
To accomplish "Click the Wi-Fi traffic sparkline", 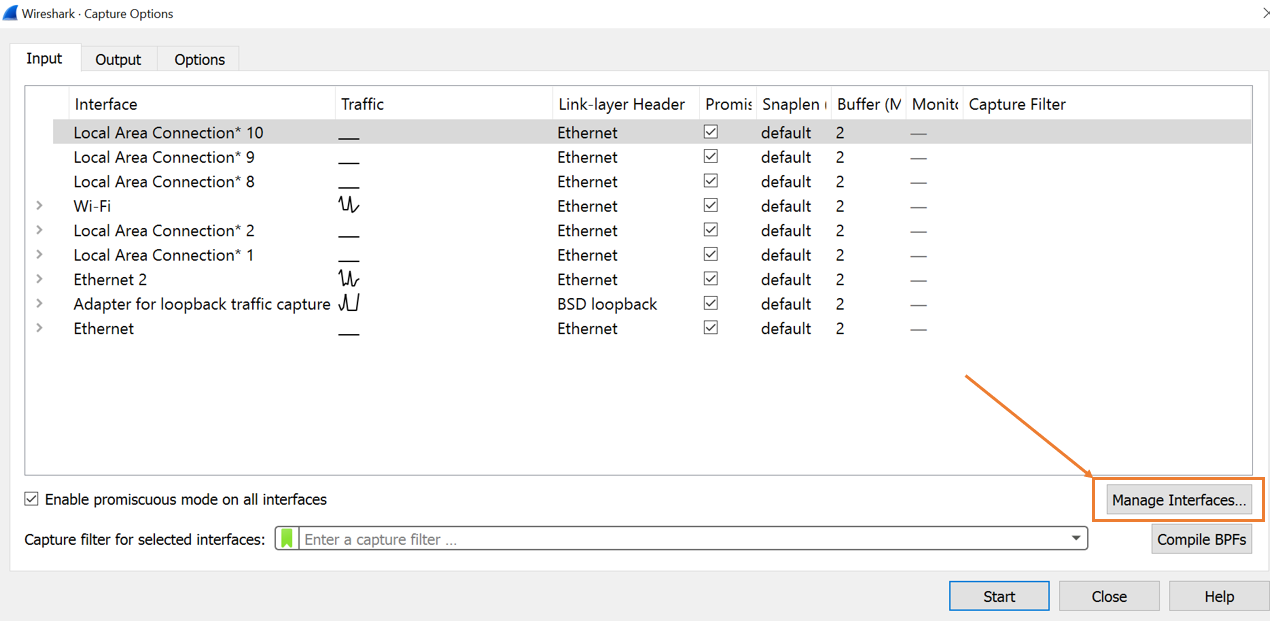I will 349,205.
